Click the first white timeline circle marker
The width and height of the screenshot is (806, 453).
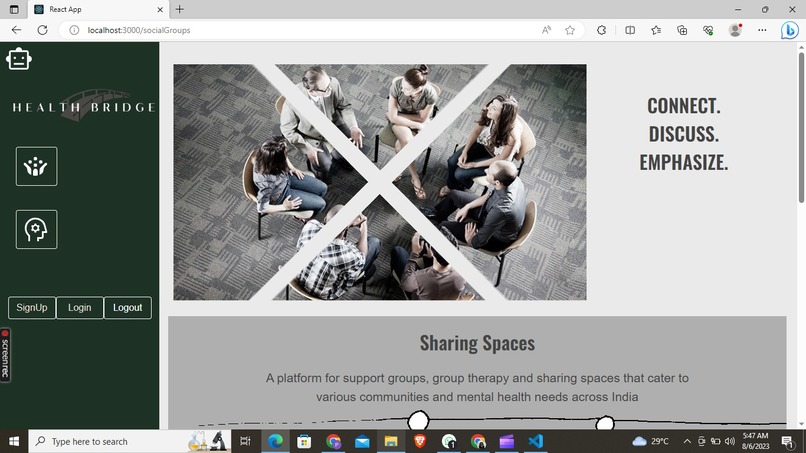coord(418,421)
